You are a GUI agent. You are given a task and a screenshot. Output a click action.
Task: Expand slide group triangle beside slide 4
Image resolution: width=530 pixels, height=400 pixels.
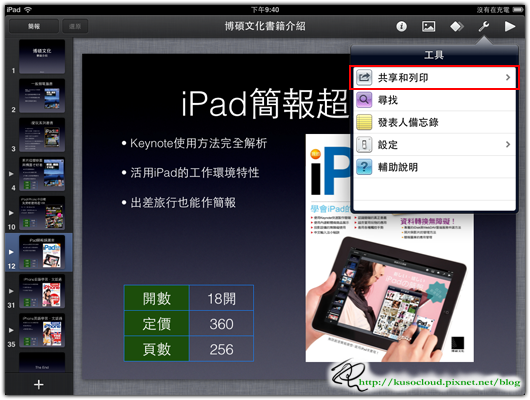11,174
